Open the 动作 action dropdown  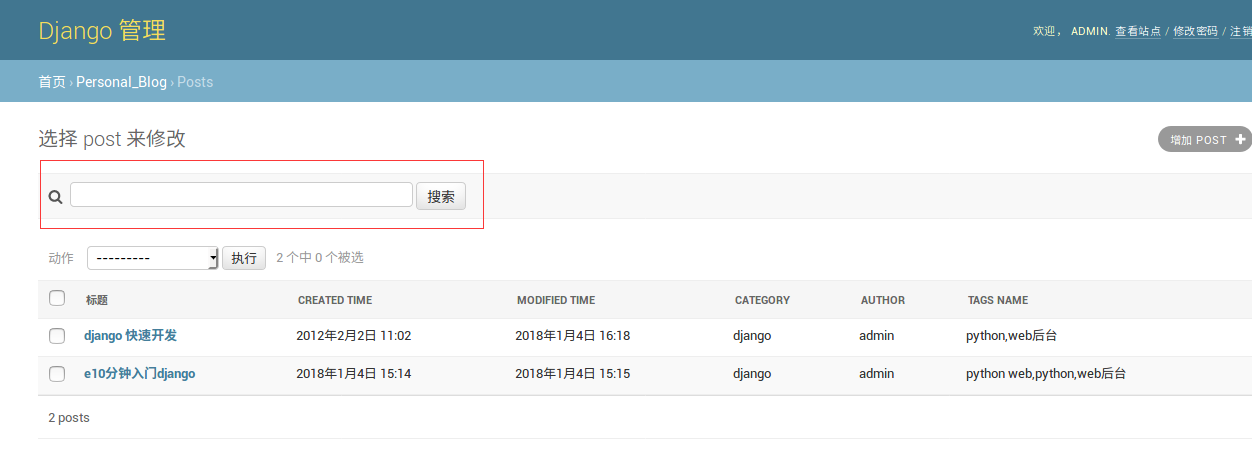coord(152,258)
